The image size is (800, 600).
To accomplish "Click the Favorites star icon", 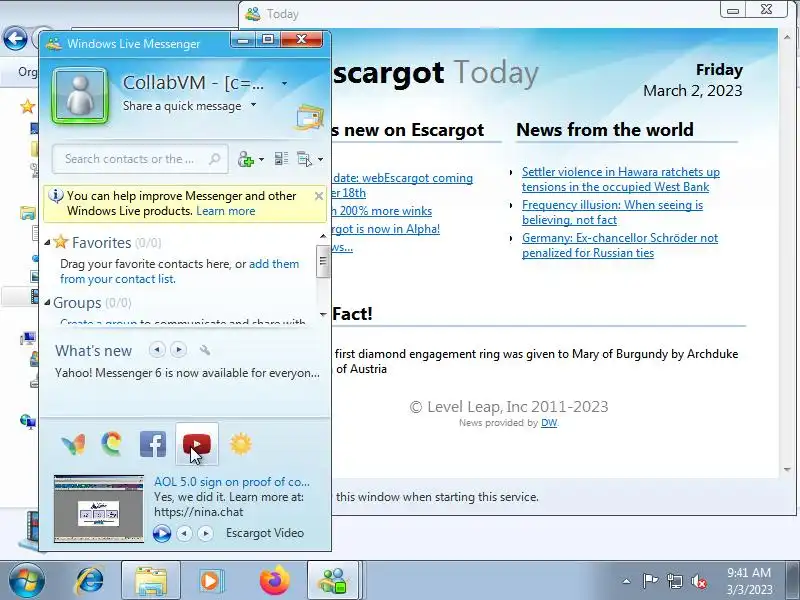I will (x=61, y=241).
